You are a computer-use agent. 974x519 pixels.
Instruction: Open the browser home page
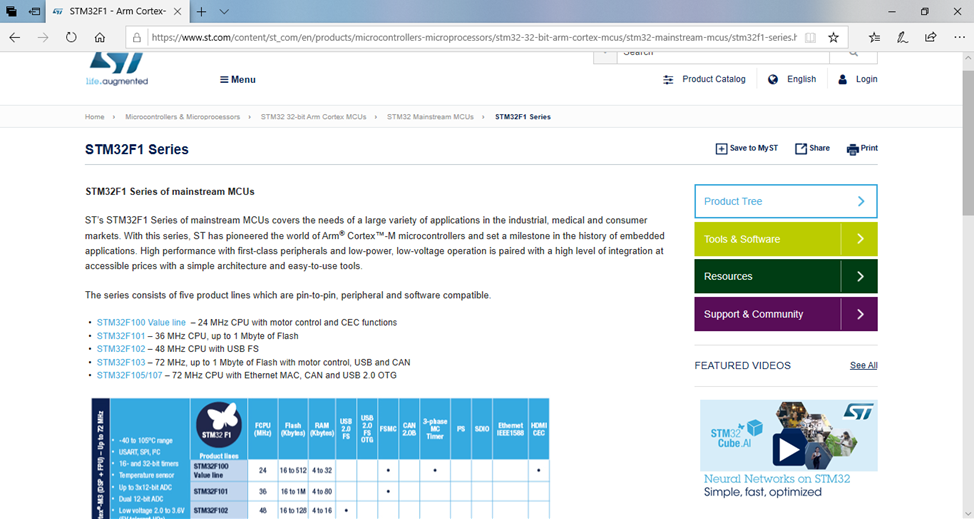pos(99,37)
